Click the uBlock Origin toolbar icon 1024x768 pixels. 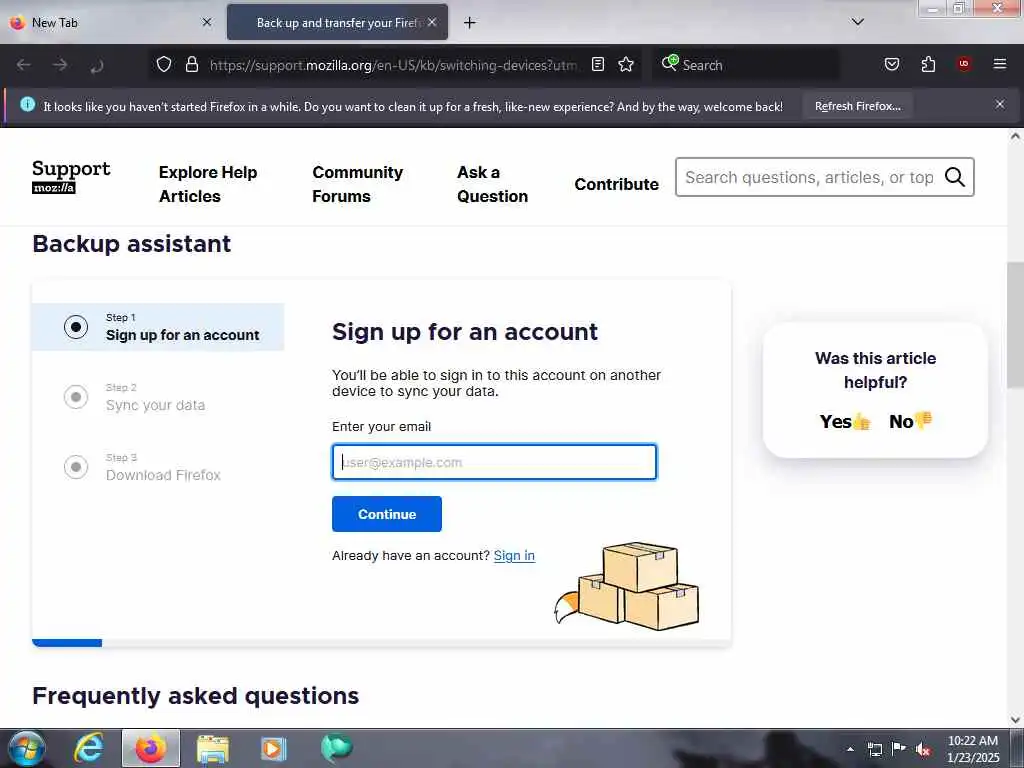point(963,64)
